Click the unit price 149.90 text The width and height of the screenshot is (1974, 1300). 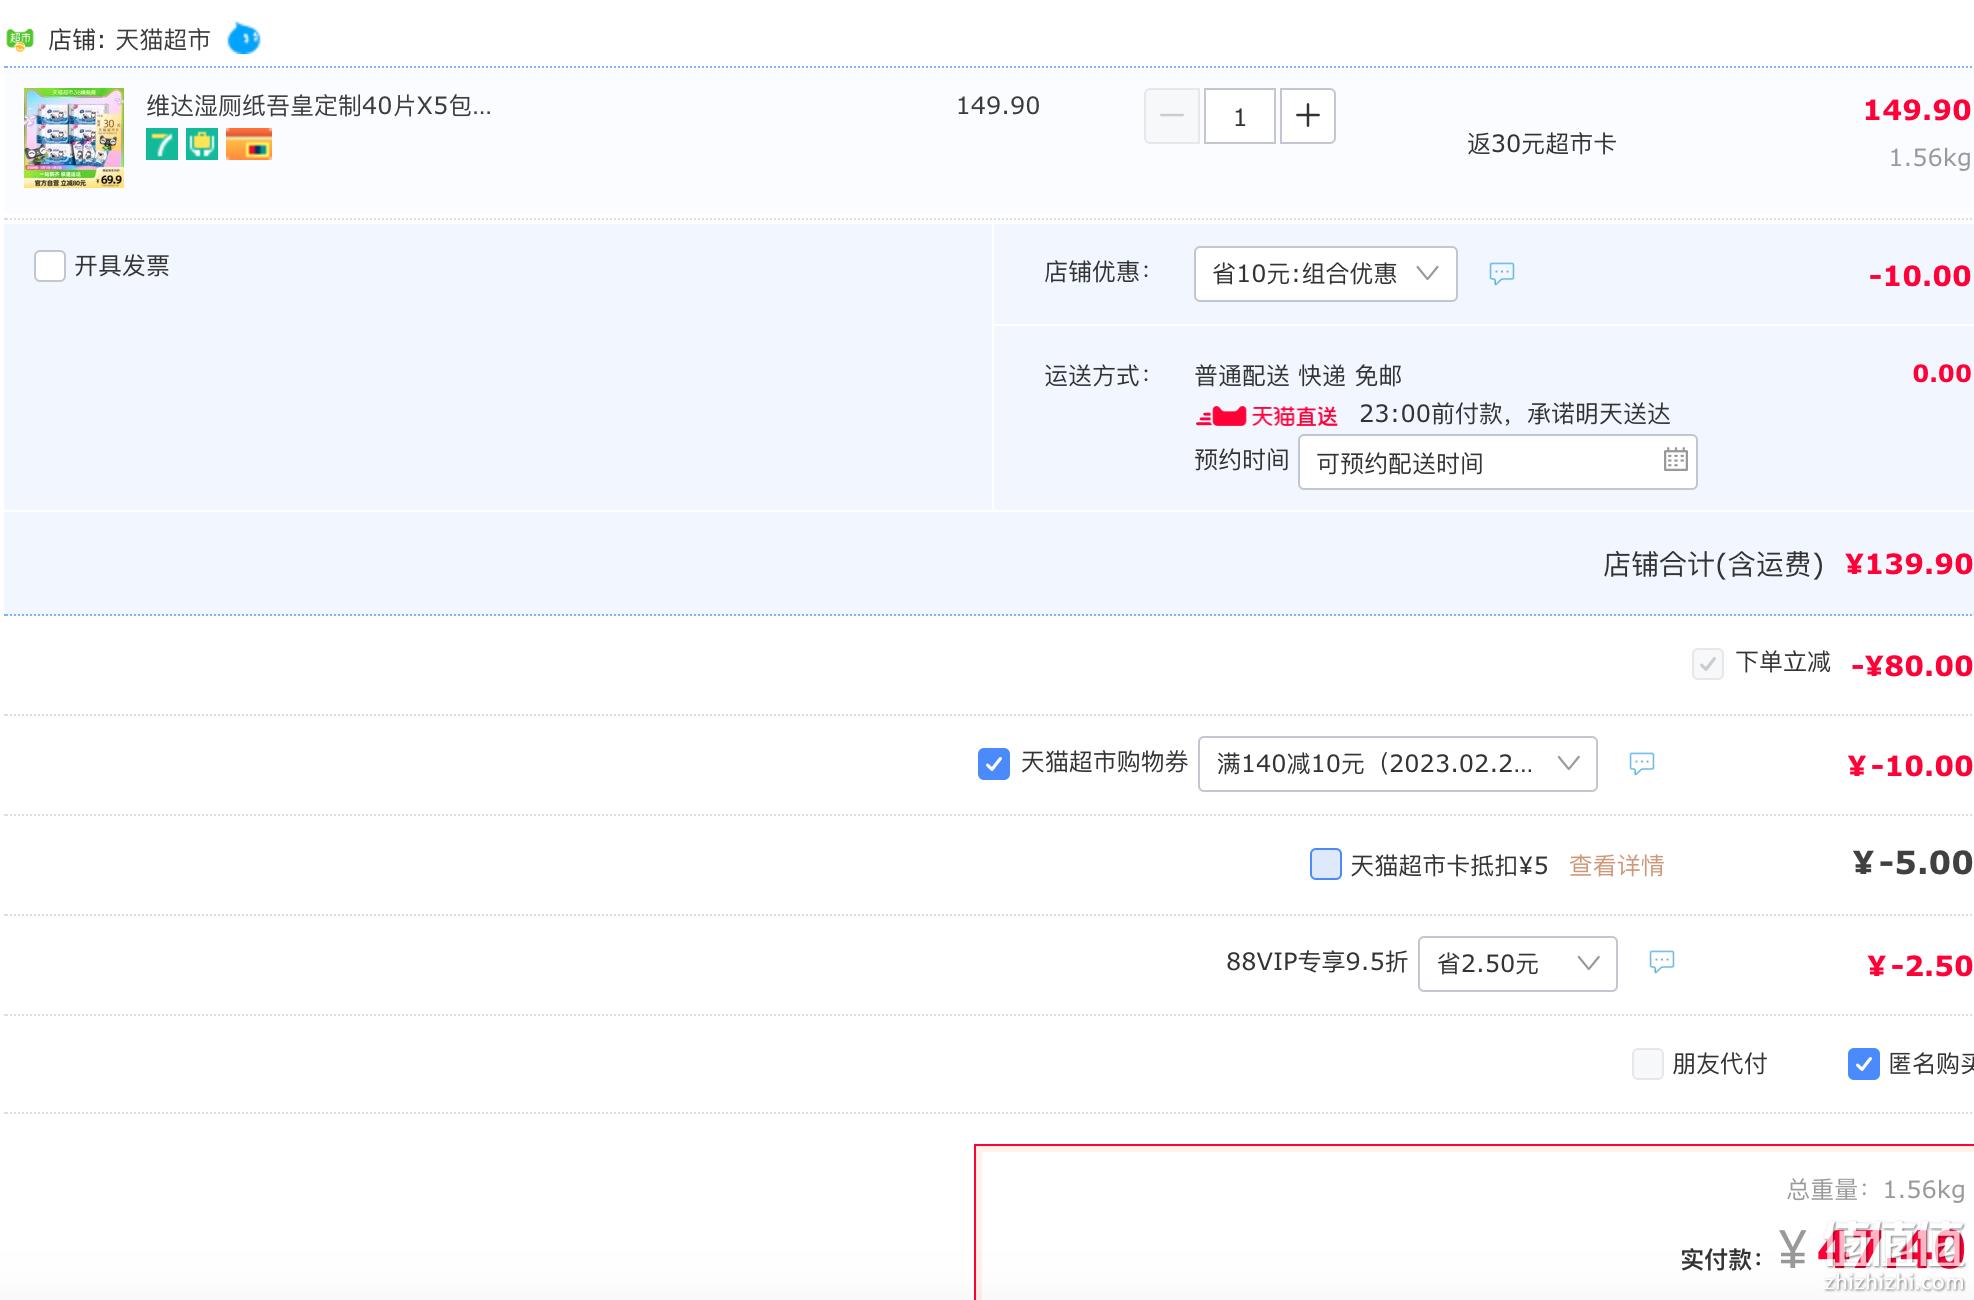[x=998, y=106]
